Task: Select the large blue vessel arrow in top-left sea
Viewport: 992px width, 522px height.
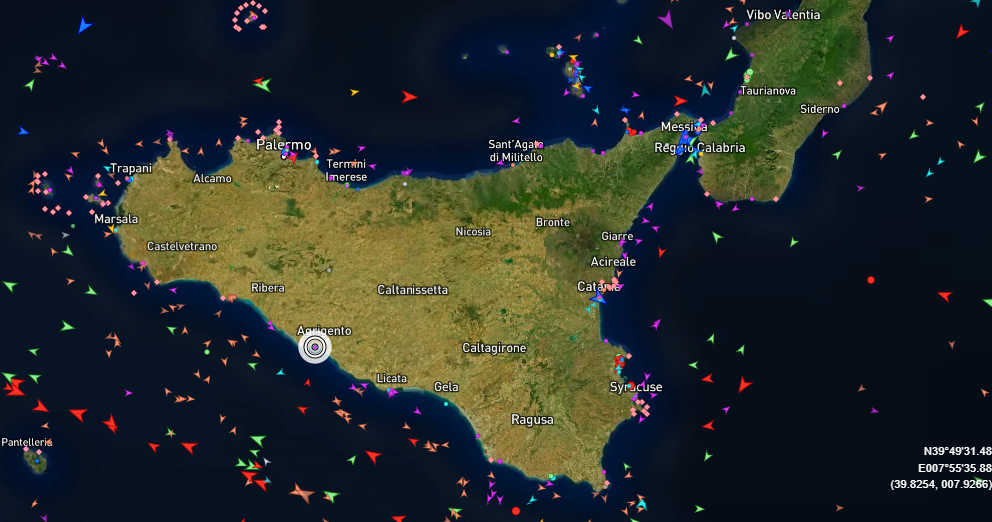Action: [x=84, y=25]
